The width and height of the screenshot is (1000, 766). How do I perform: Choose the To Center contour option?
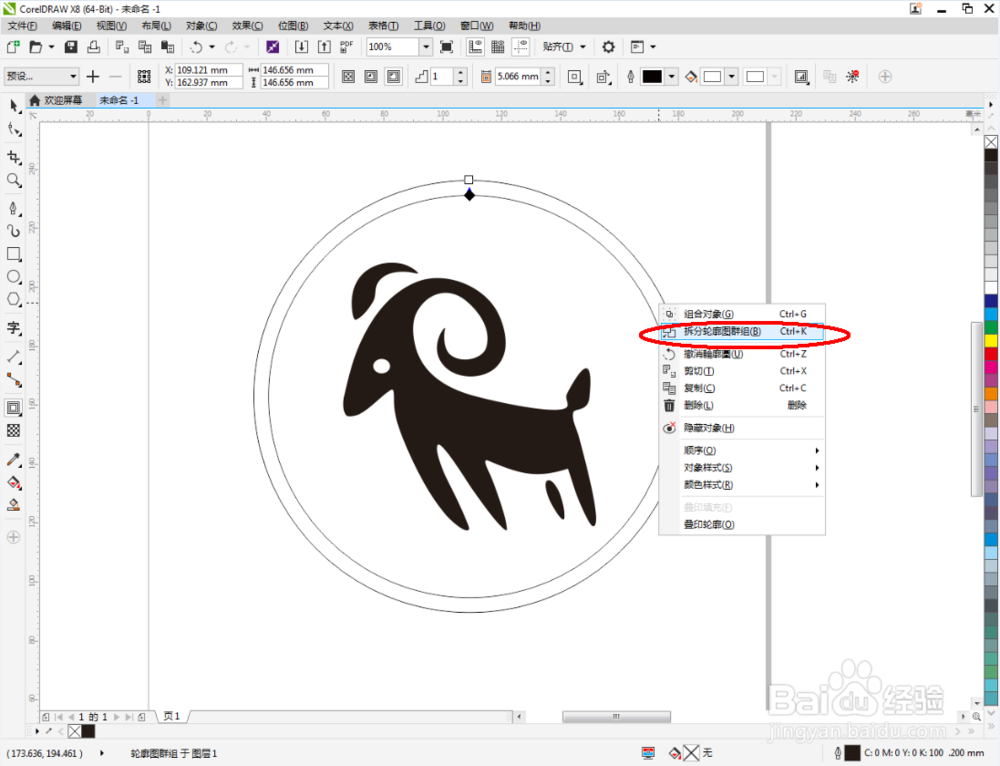[348, 77]
